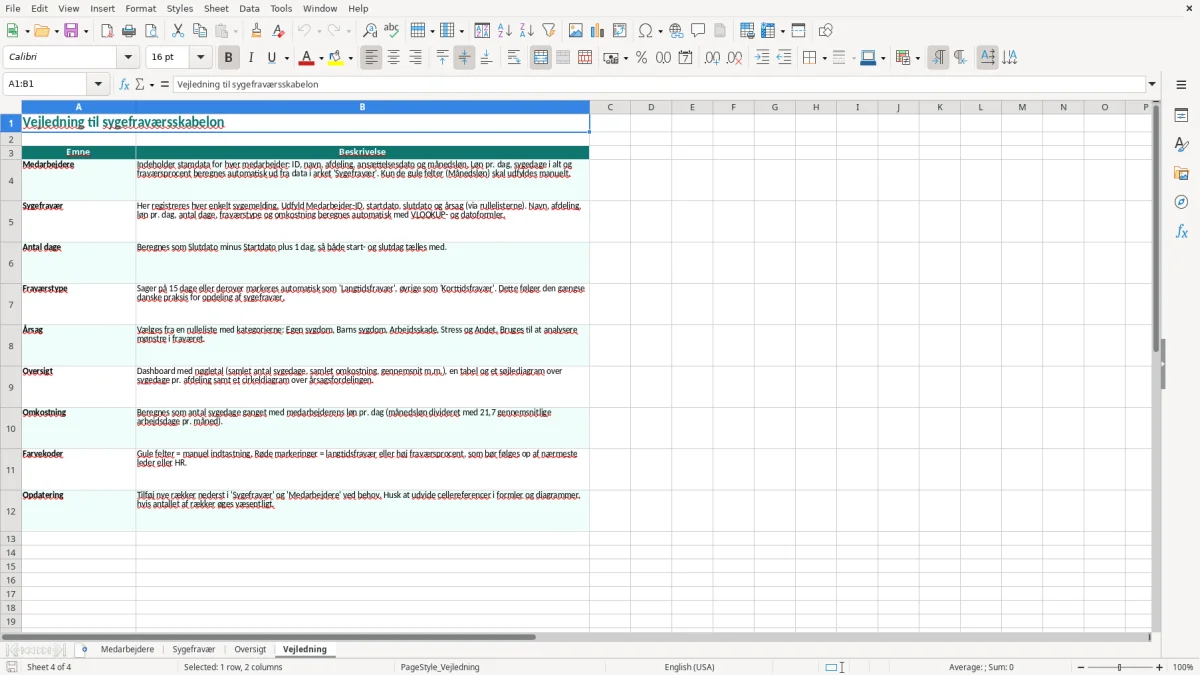Format the cell as date
Screen dimensions: 1200x675
(x=685, y=58)
